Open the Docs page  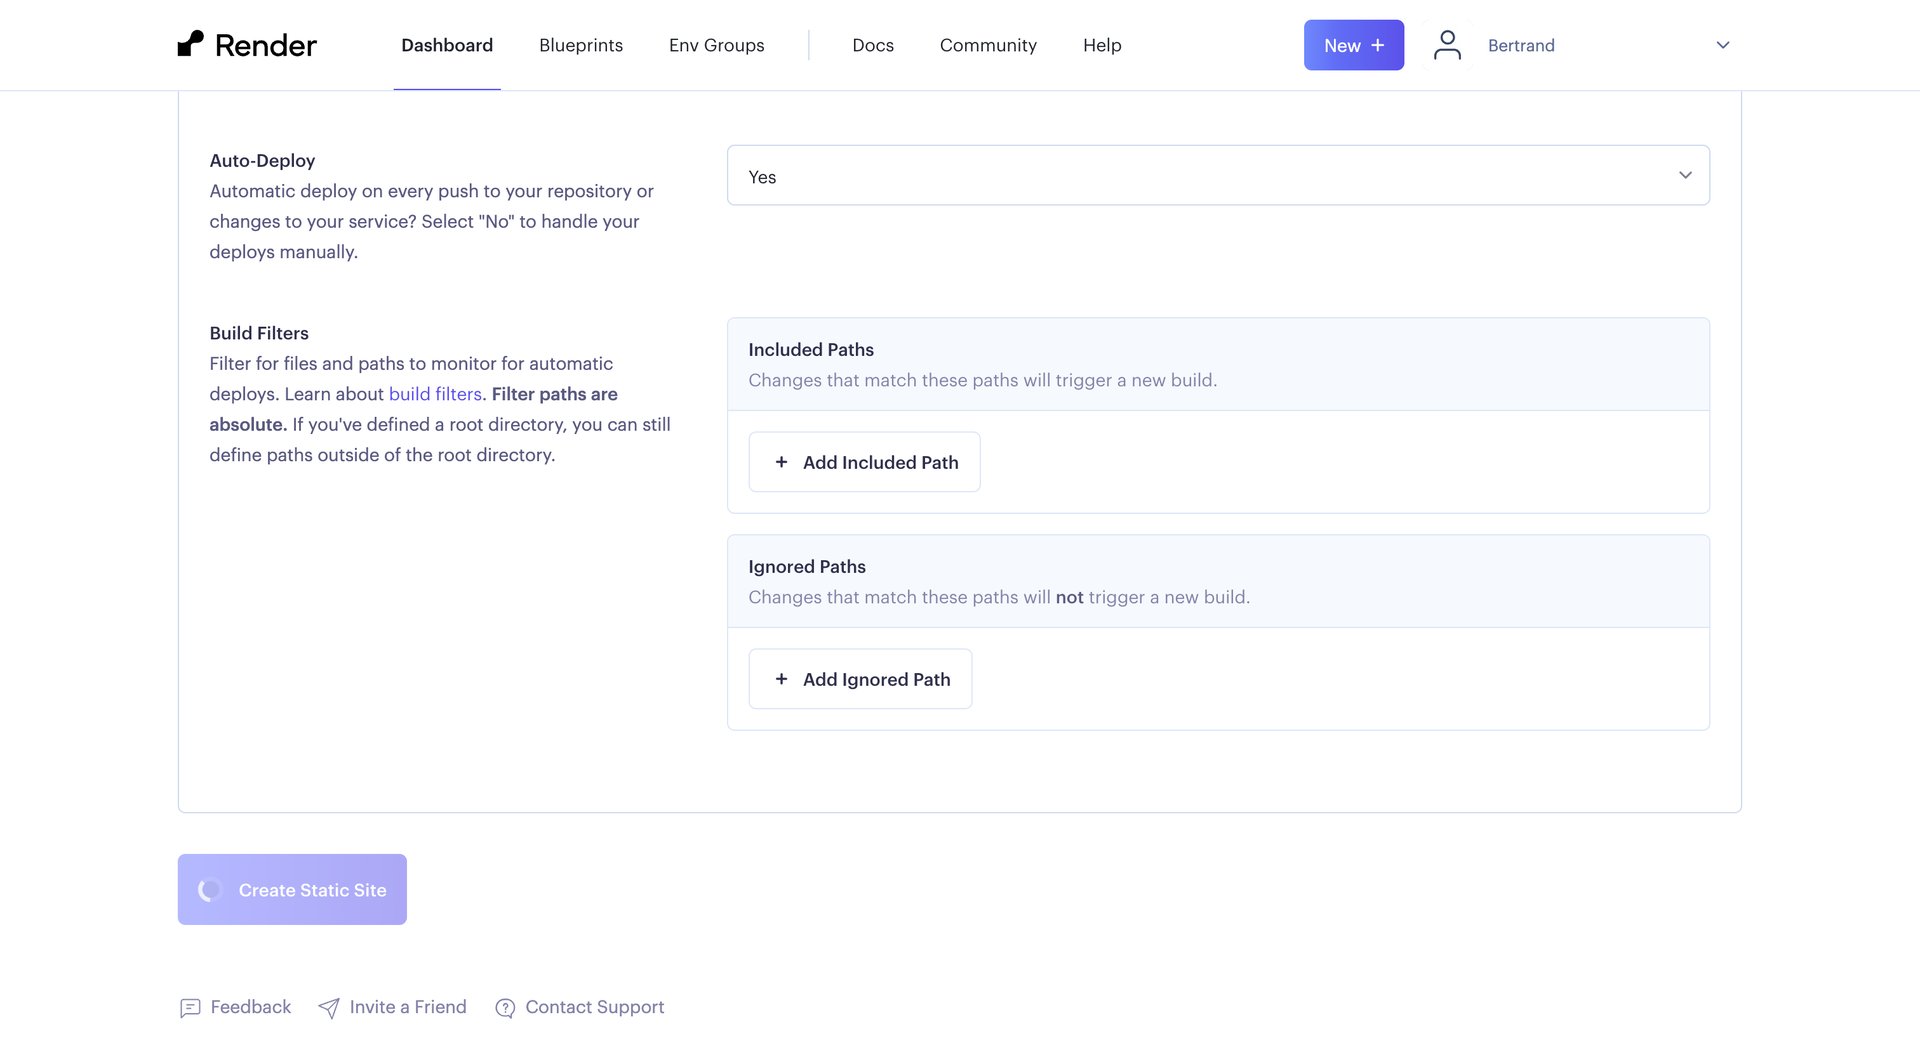click(872, 45)
